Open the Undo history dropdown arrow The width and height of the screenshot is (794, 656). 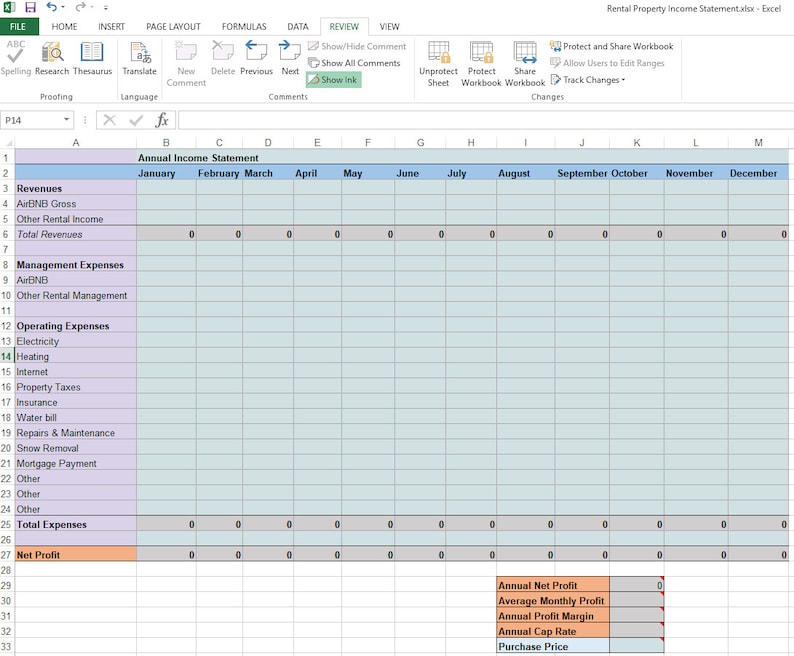click(x=63, y=8)
